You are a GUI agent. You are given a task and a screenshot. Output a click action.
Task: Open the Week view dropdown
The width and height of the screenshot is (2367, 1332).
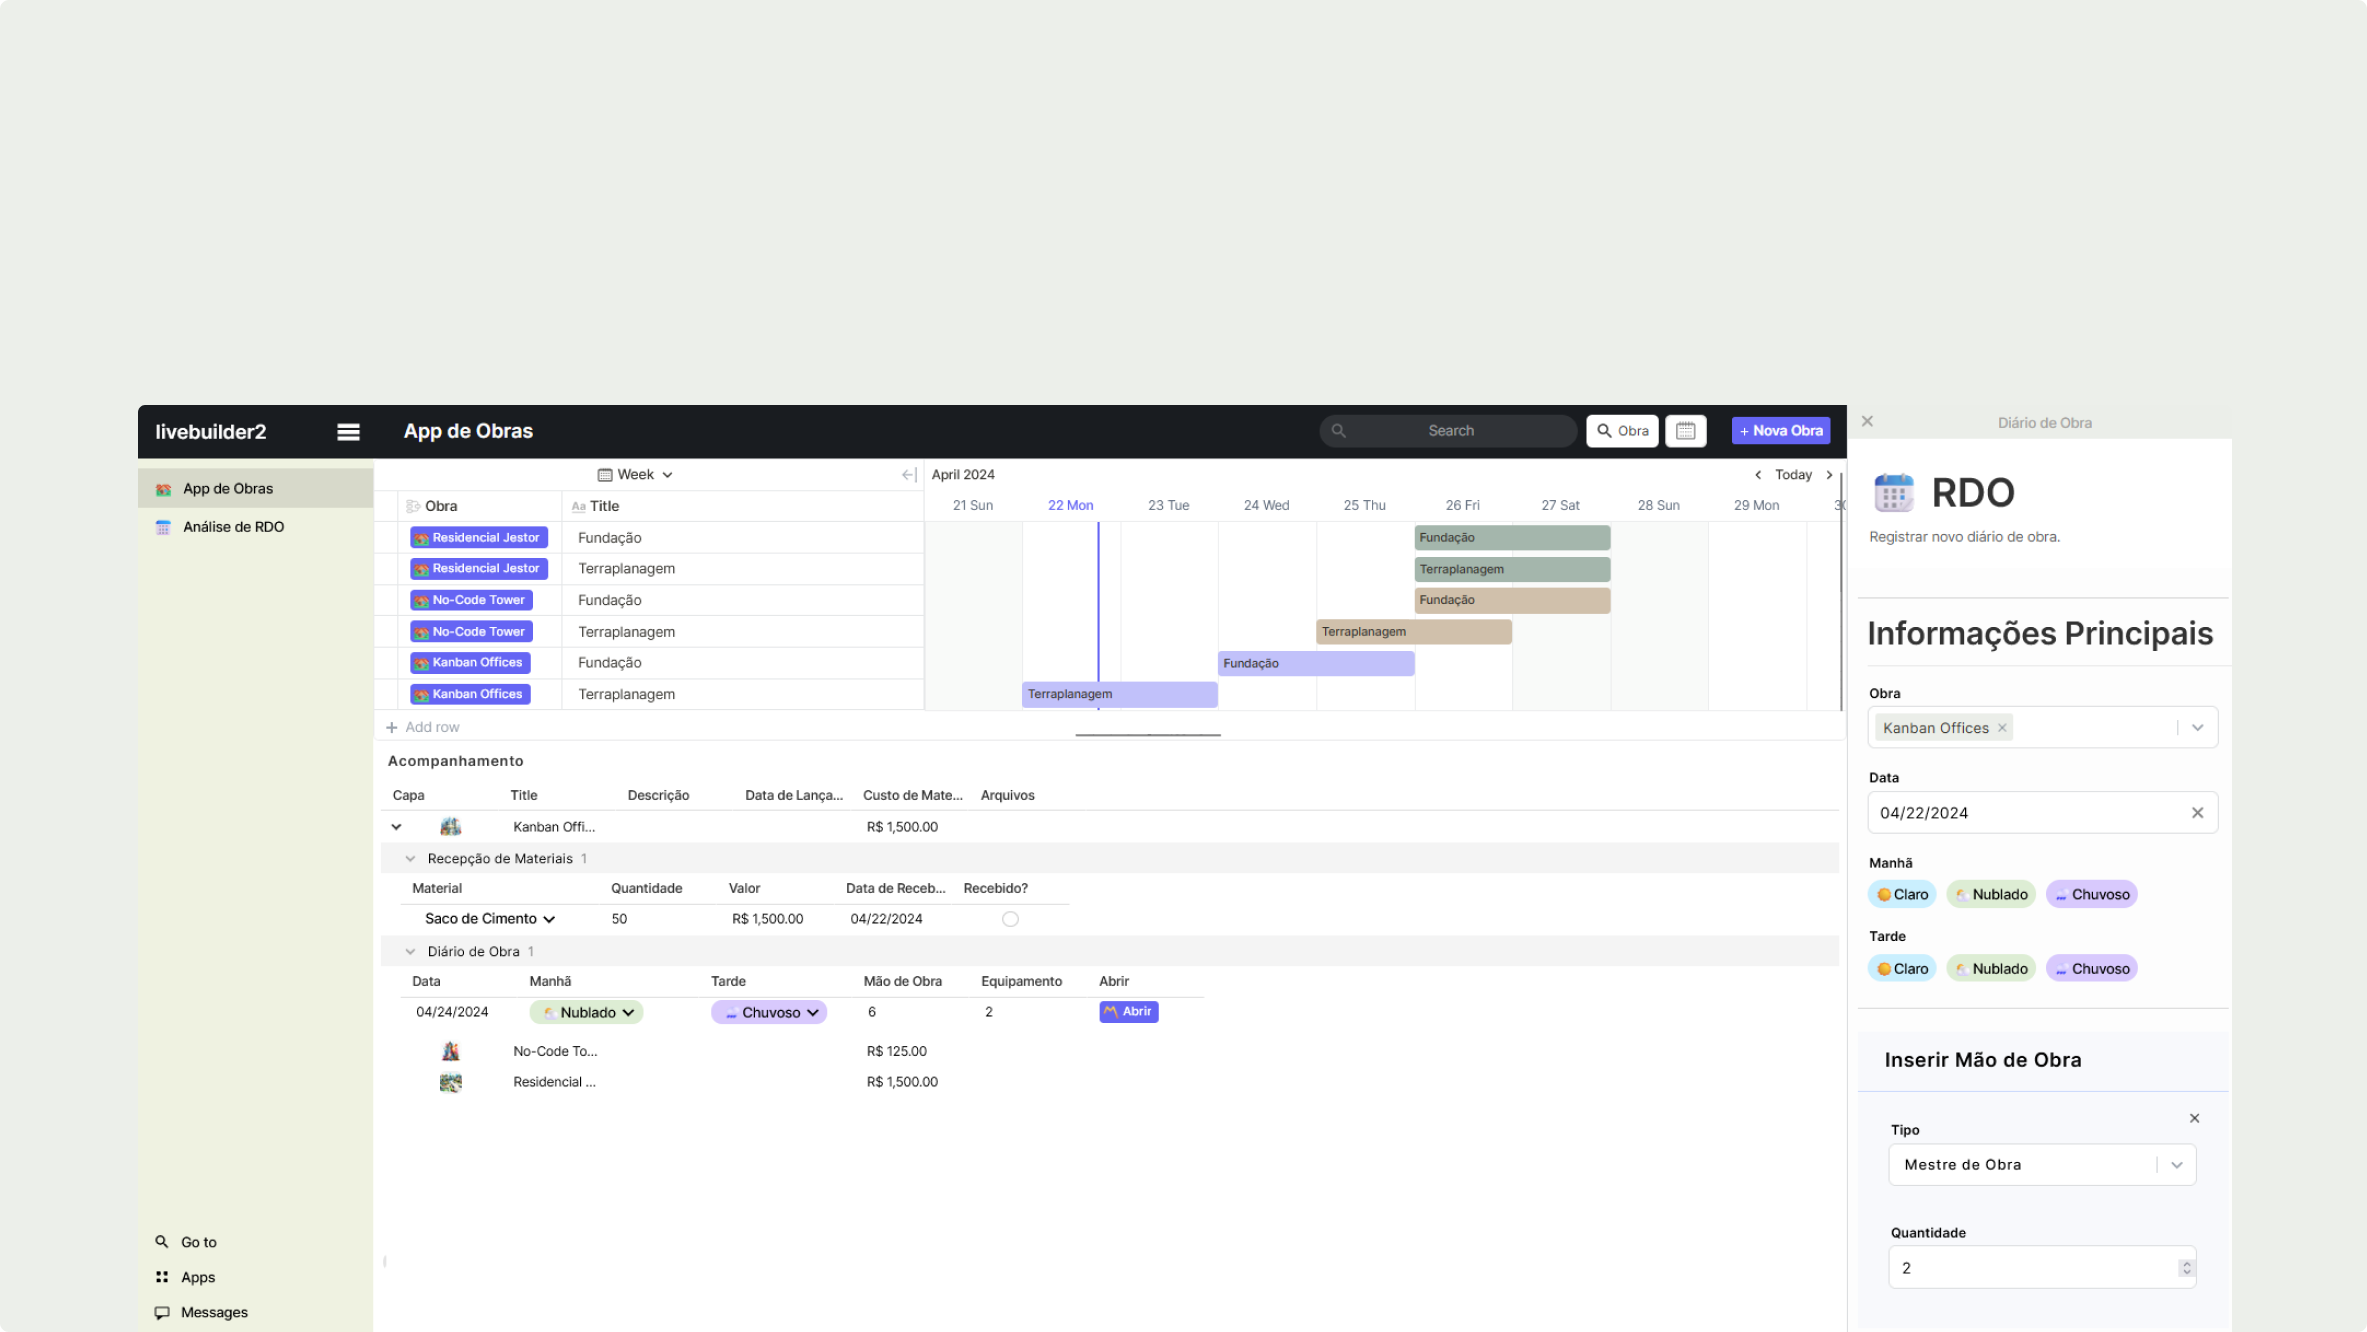pos(636,475)
